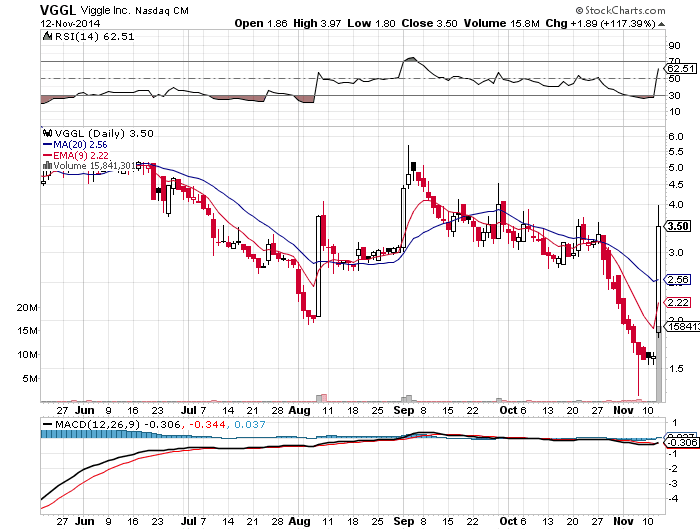Click the Low 1.80 value
Screen dimensions: 700x530
click(371, 24)
